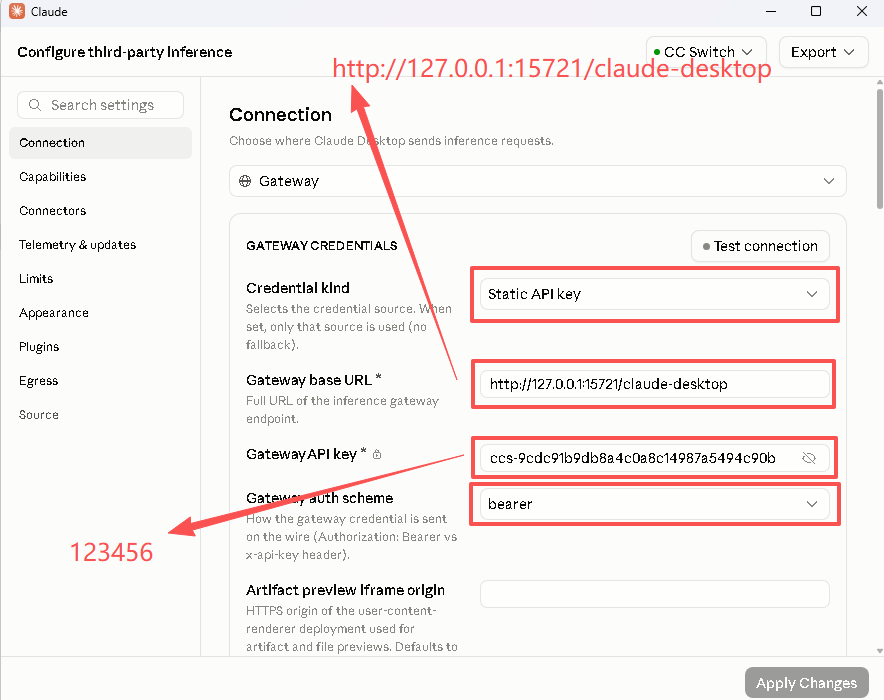Click the Artifact preview iframe origin field
Viewport: 884px width, 700px height.
click(x=654, y=594)
